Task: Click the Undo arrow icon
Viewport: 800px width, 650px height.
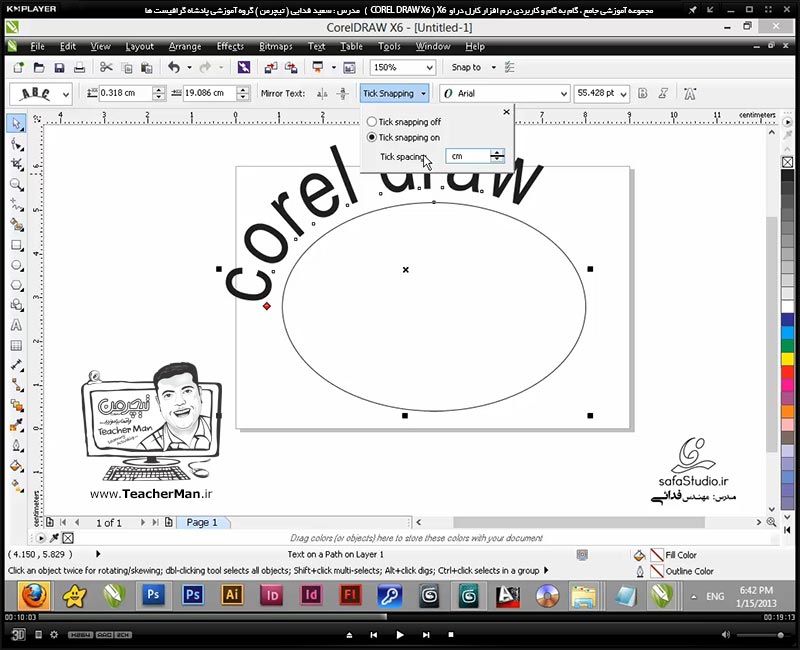Action: pyautogui.click(x=174, y=67)
